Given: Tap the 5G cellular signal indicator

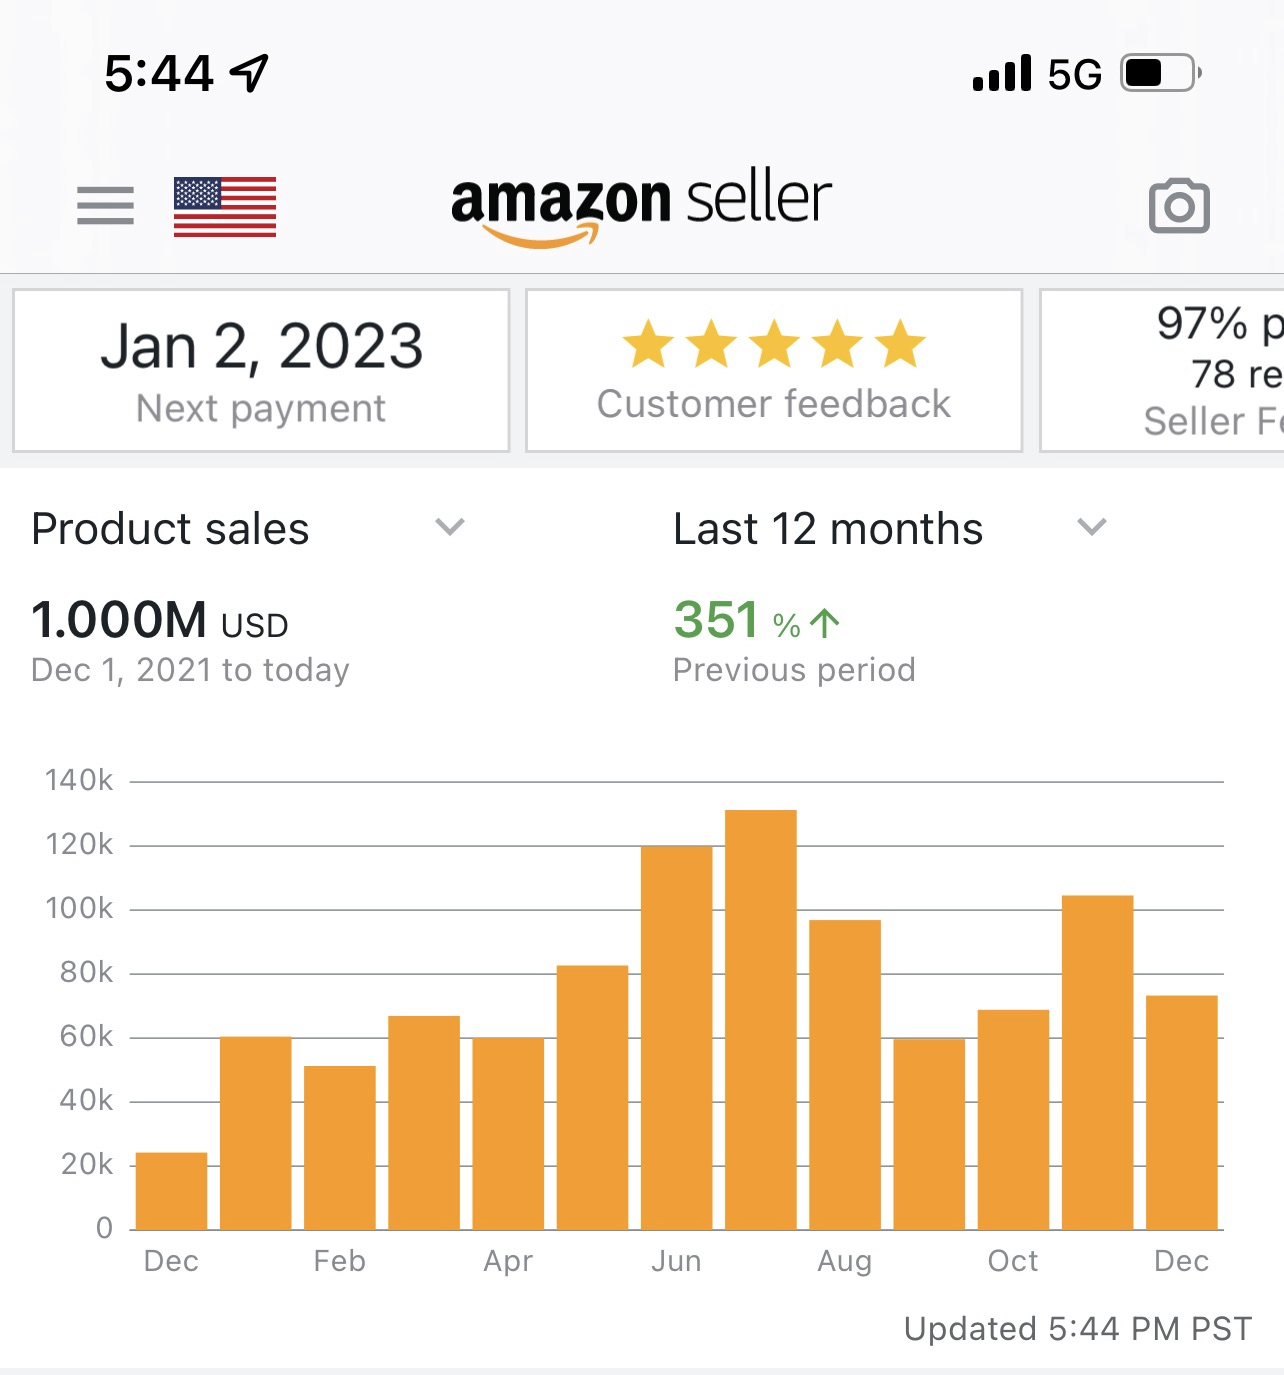Looking at the screenshot, I should pos(1037,74).
